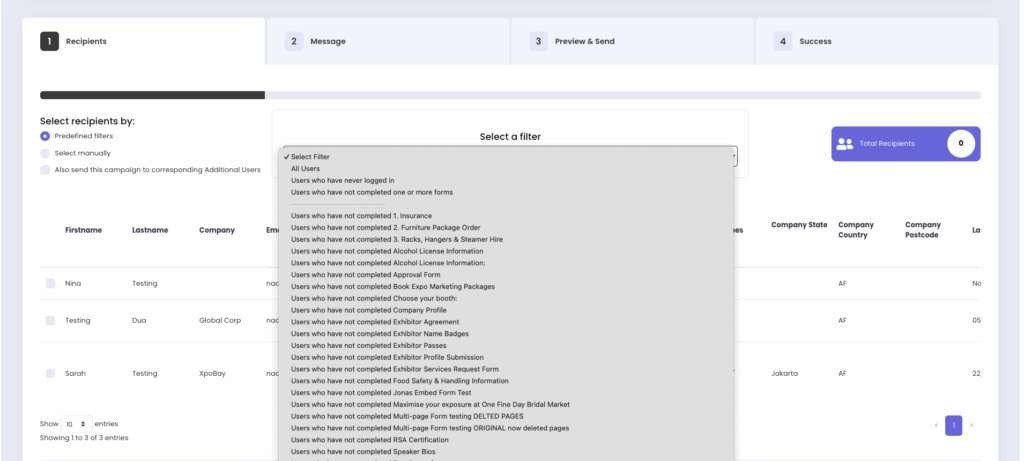Select the Predefined filters radio button

click(45, 136)
